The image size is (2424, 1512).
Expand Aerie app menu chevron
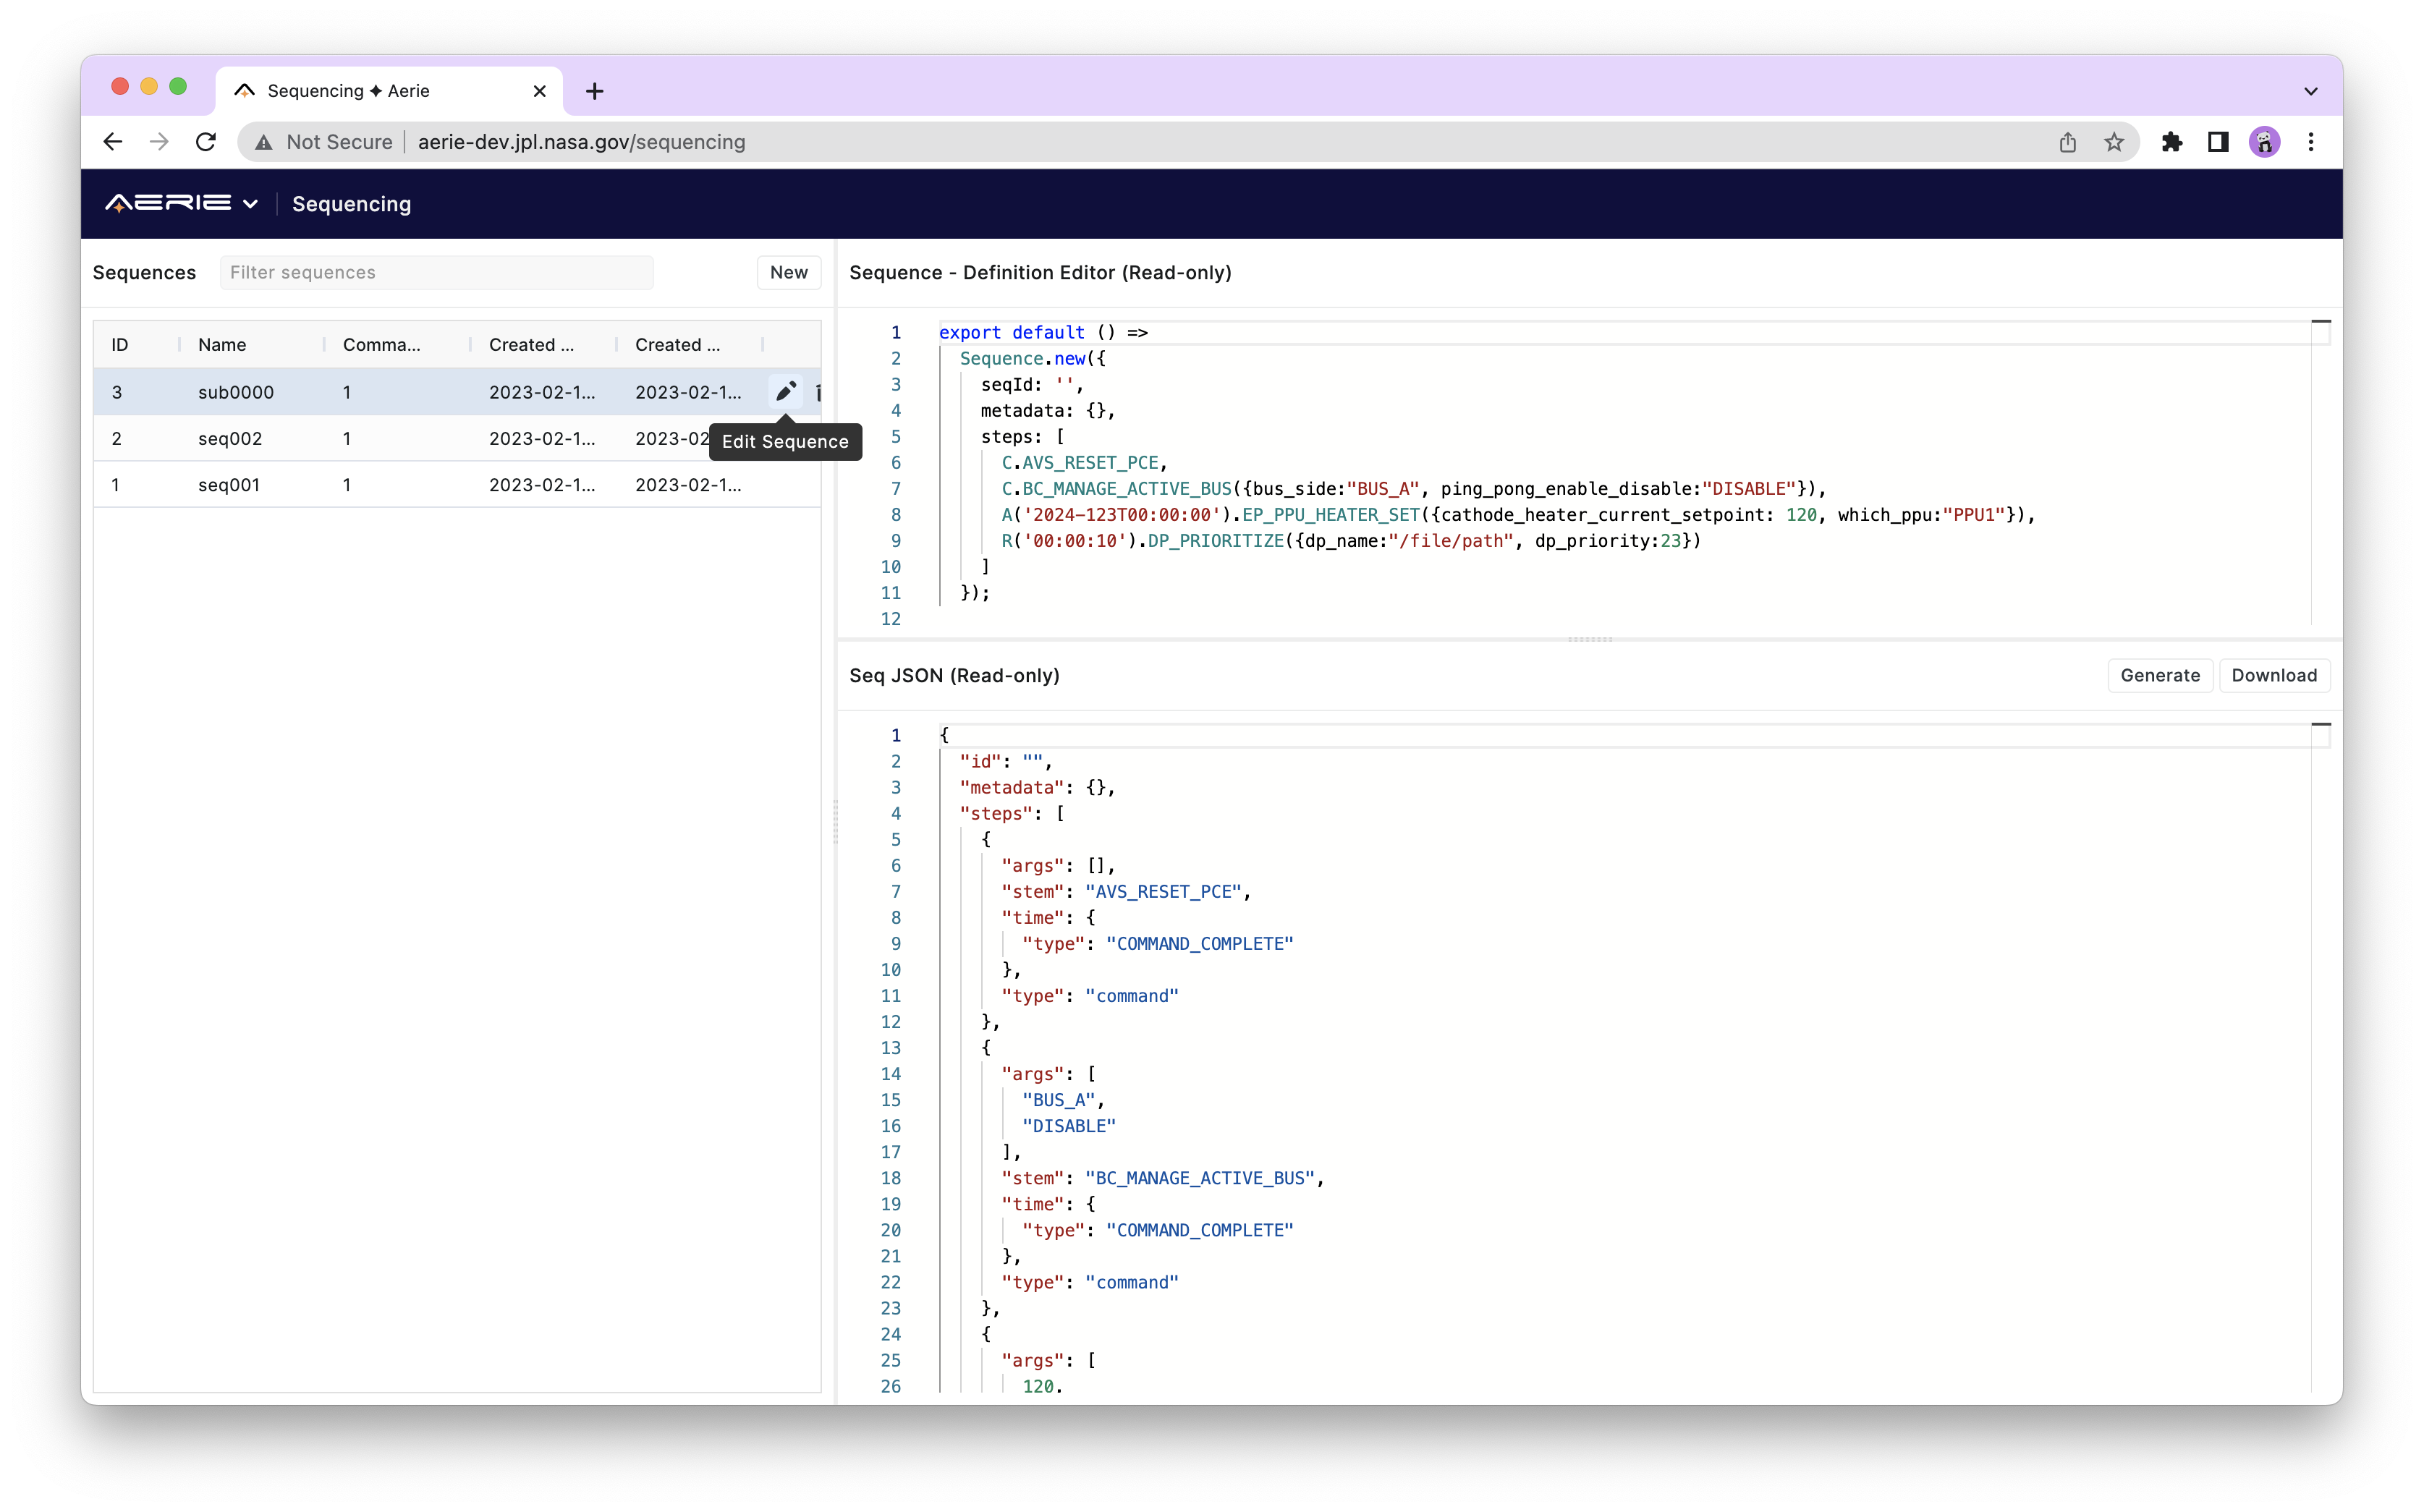pyautogui.click(x=250, y=204)
